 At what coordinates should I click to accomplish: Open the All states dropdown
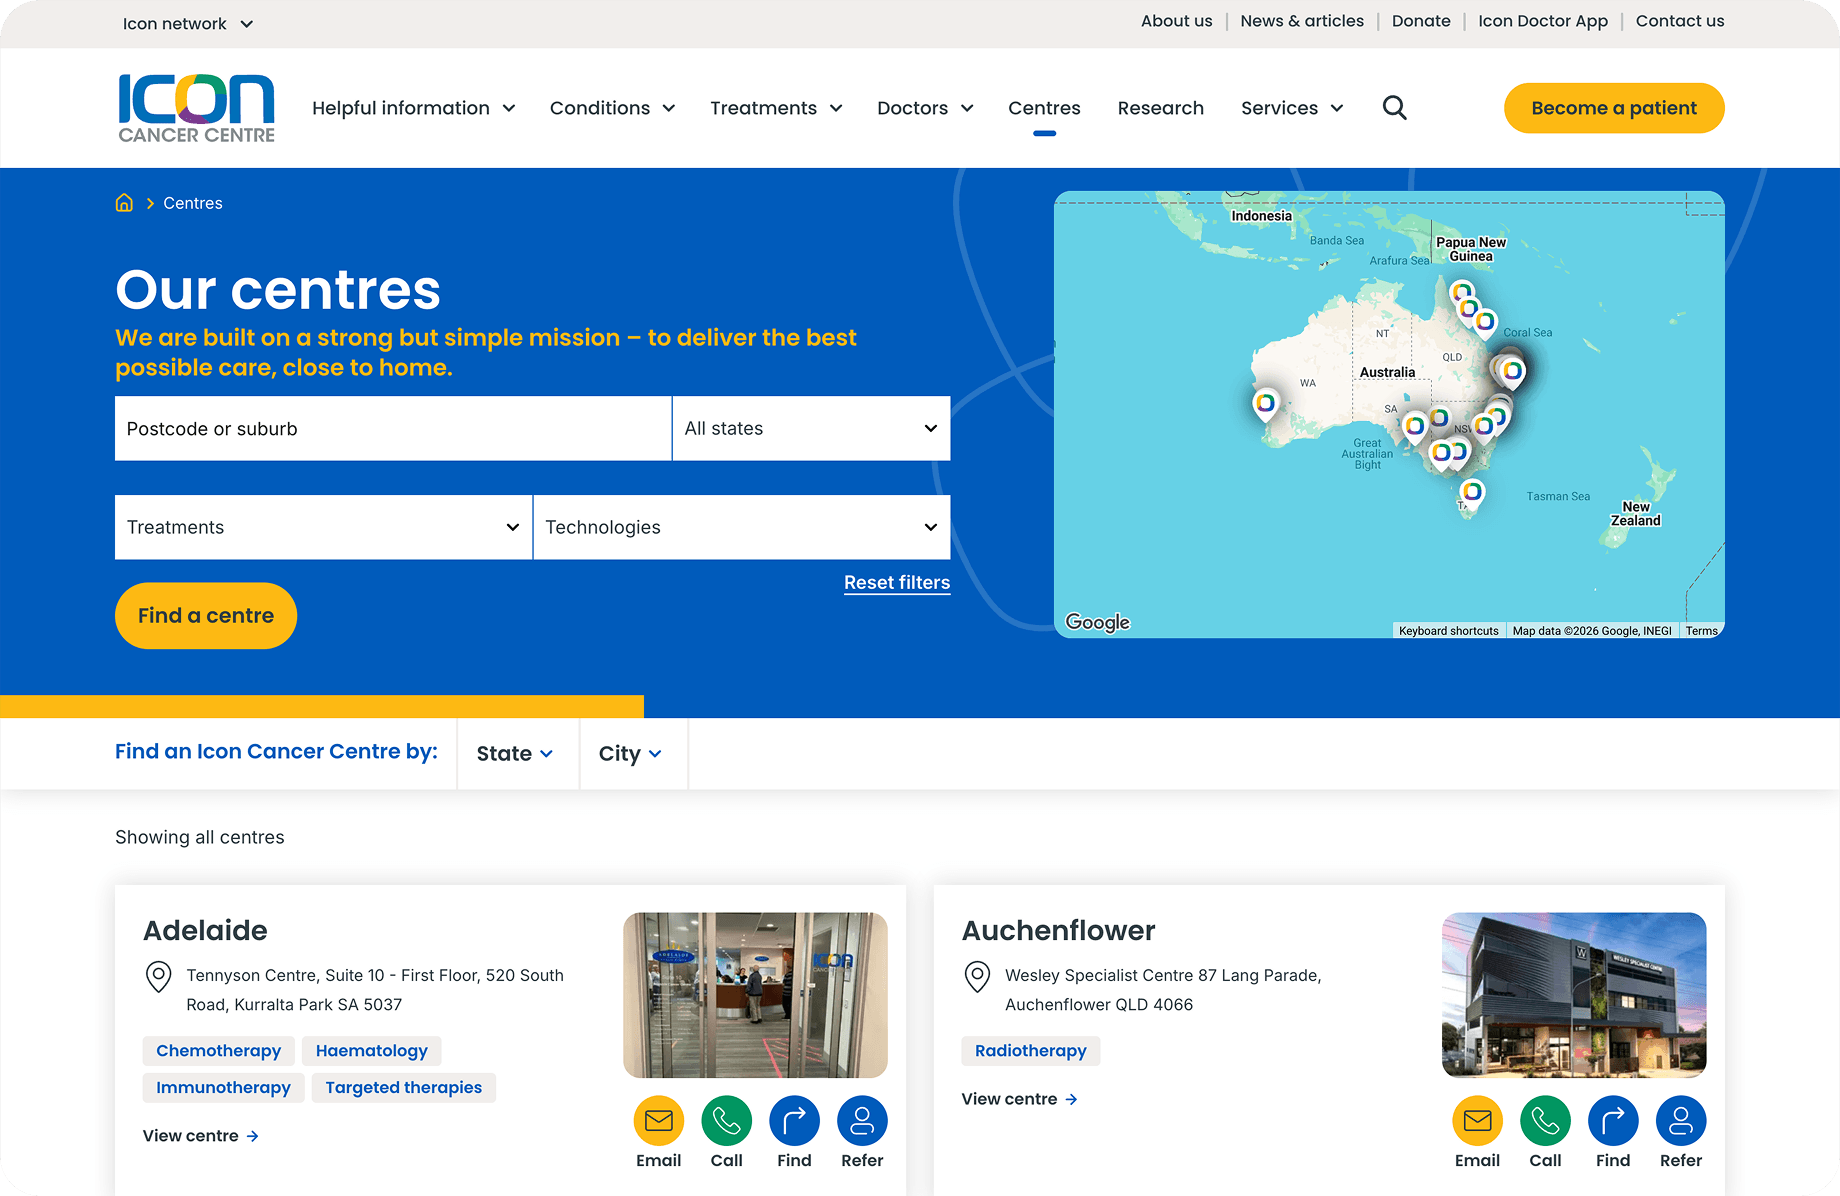click(811, 428)
